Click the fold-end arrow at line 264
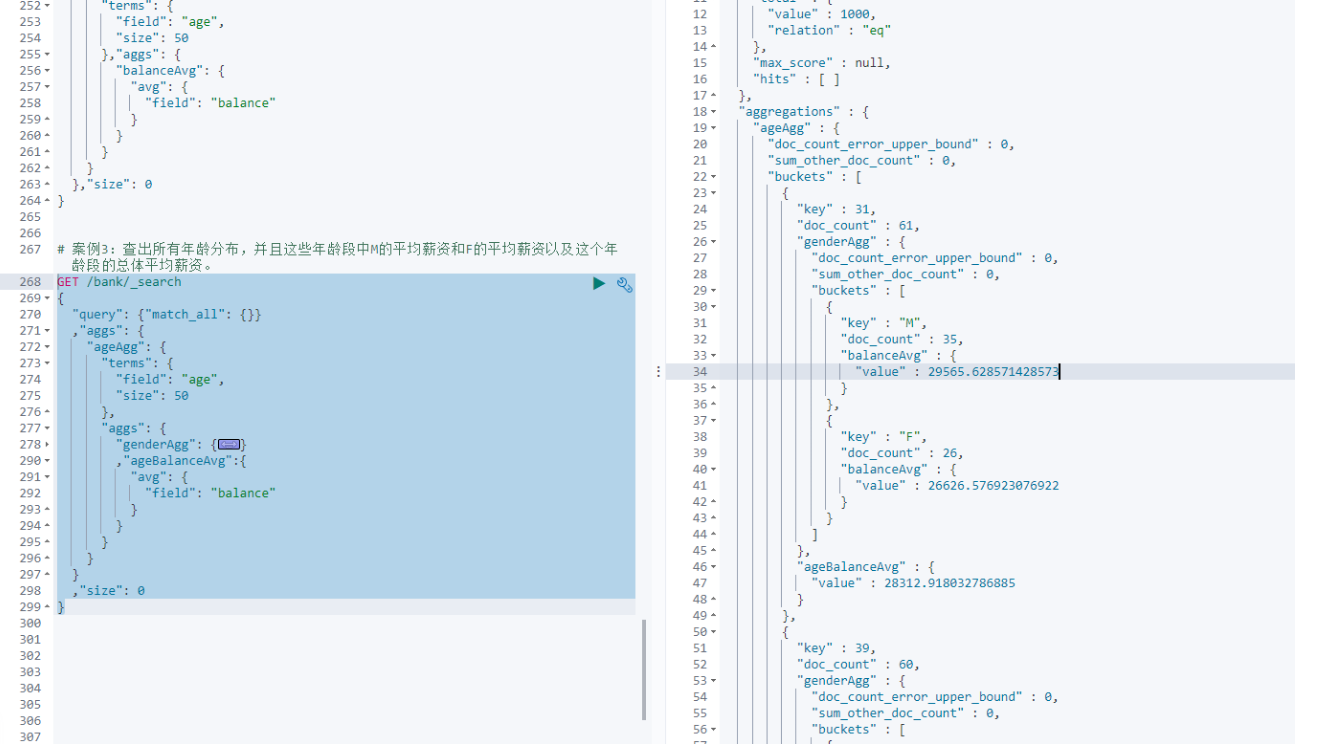The width and height of the screenshot is (1339, 753). click(49, 200)
